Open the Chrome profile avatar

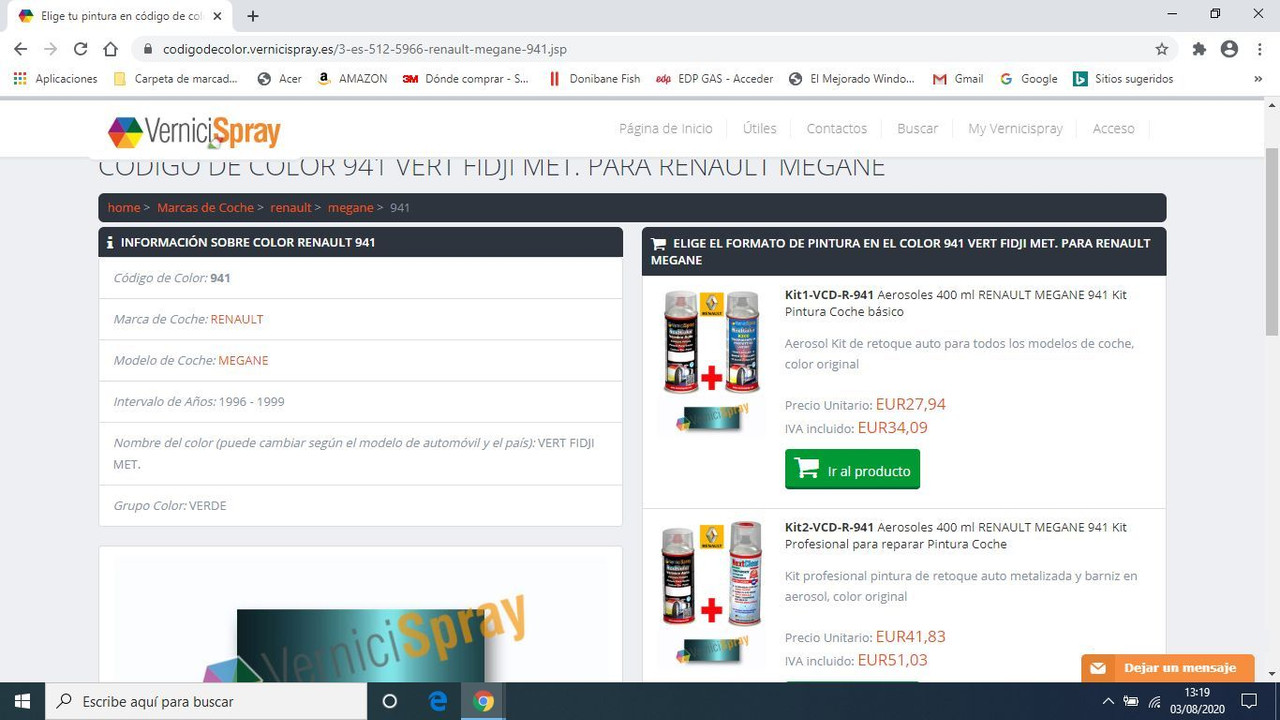pos(1229,49)
